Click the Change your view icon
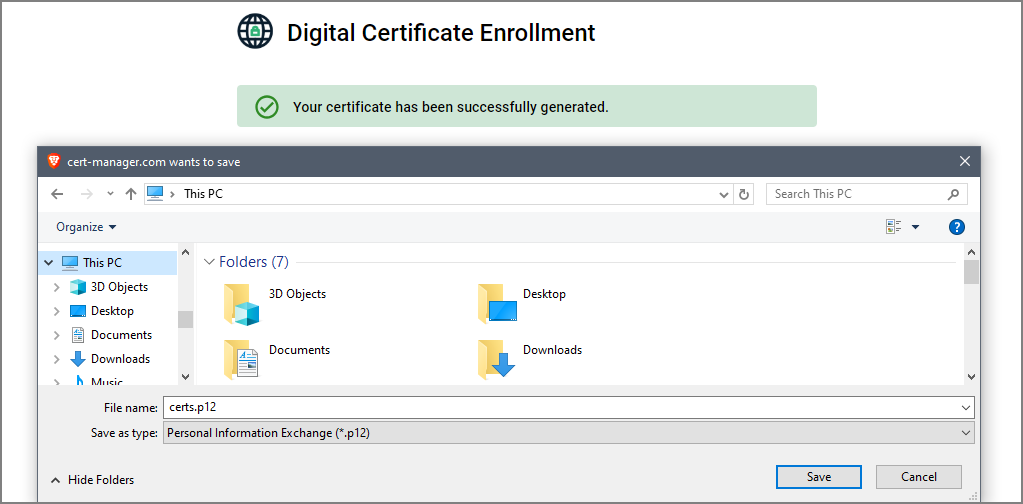1023x504 pixels. 893,227
